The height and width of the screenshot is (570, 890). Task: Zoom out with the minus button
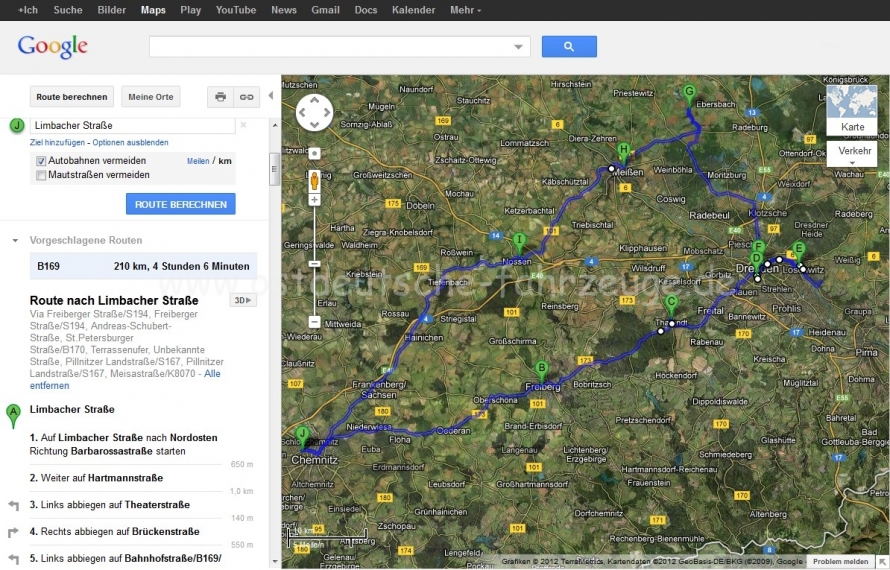314,322
